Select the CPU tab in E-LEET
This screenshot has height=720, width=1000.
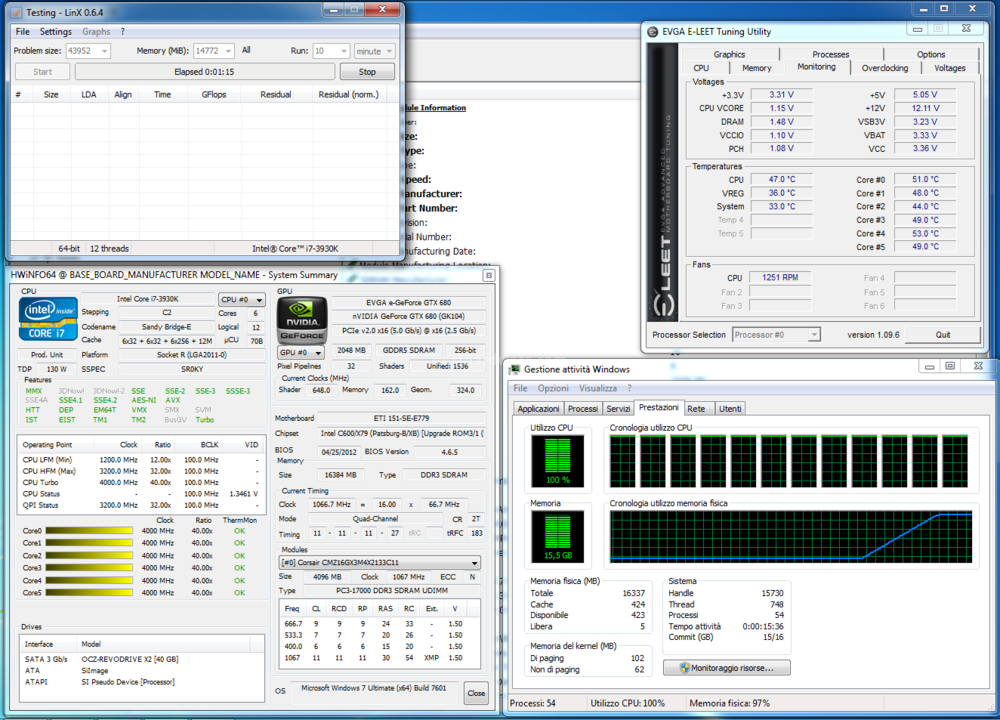(x=701, y=68)
